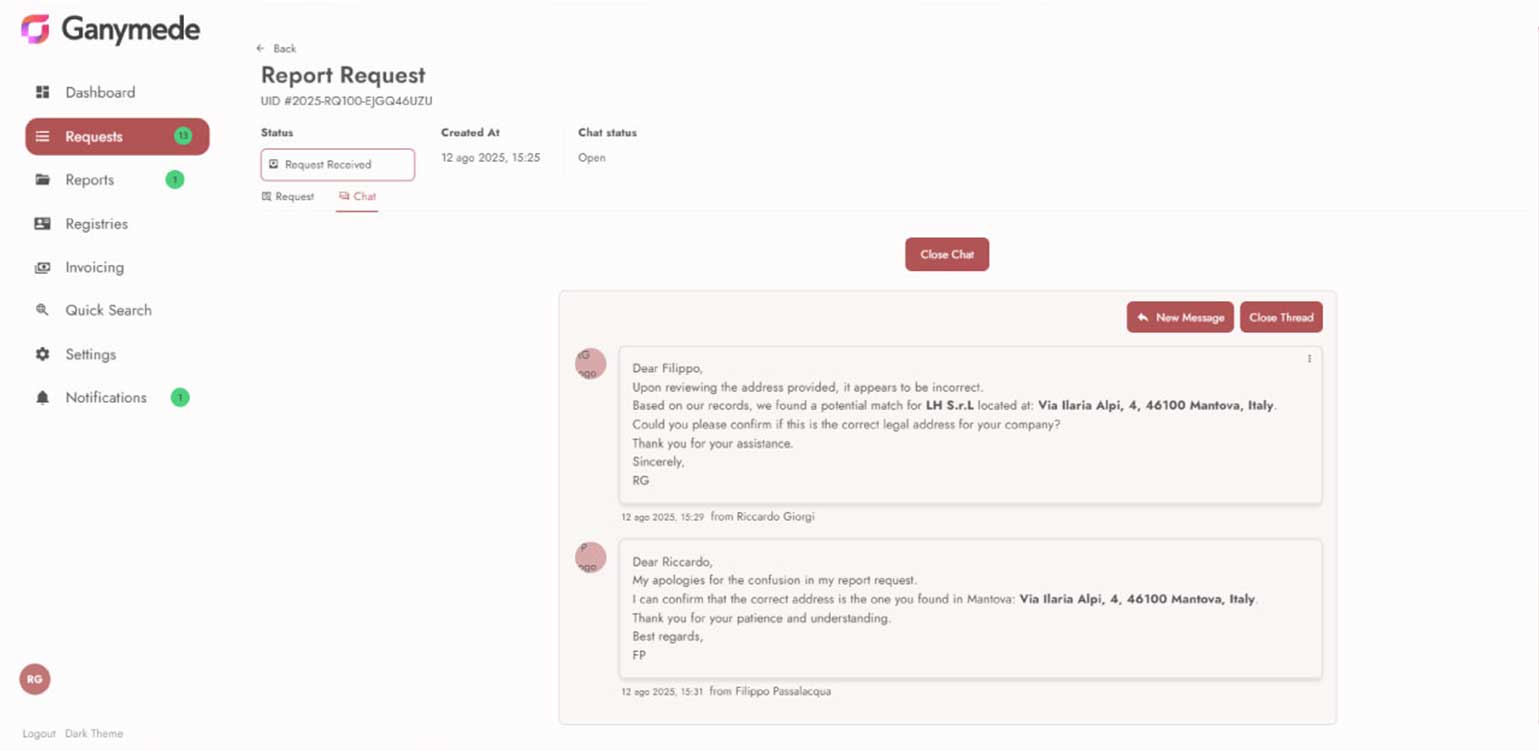Open the three-dot menu on Riccardo's message
Image resolution: width=1539 pixels, height=751 pixels.
coord(1309,359)
